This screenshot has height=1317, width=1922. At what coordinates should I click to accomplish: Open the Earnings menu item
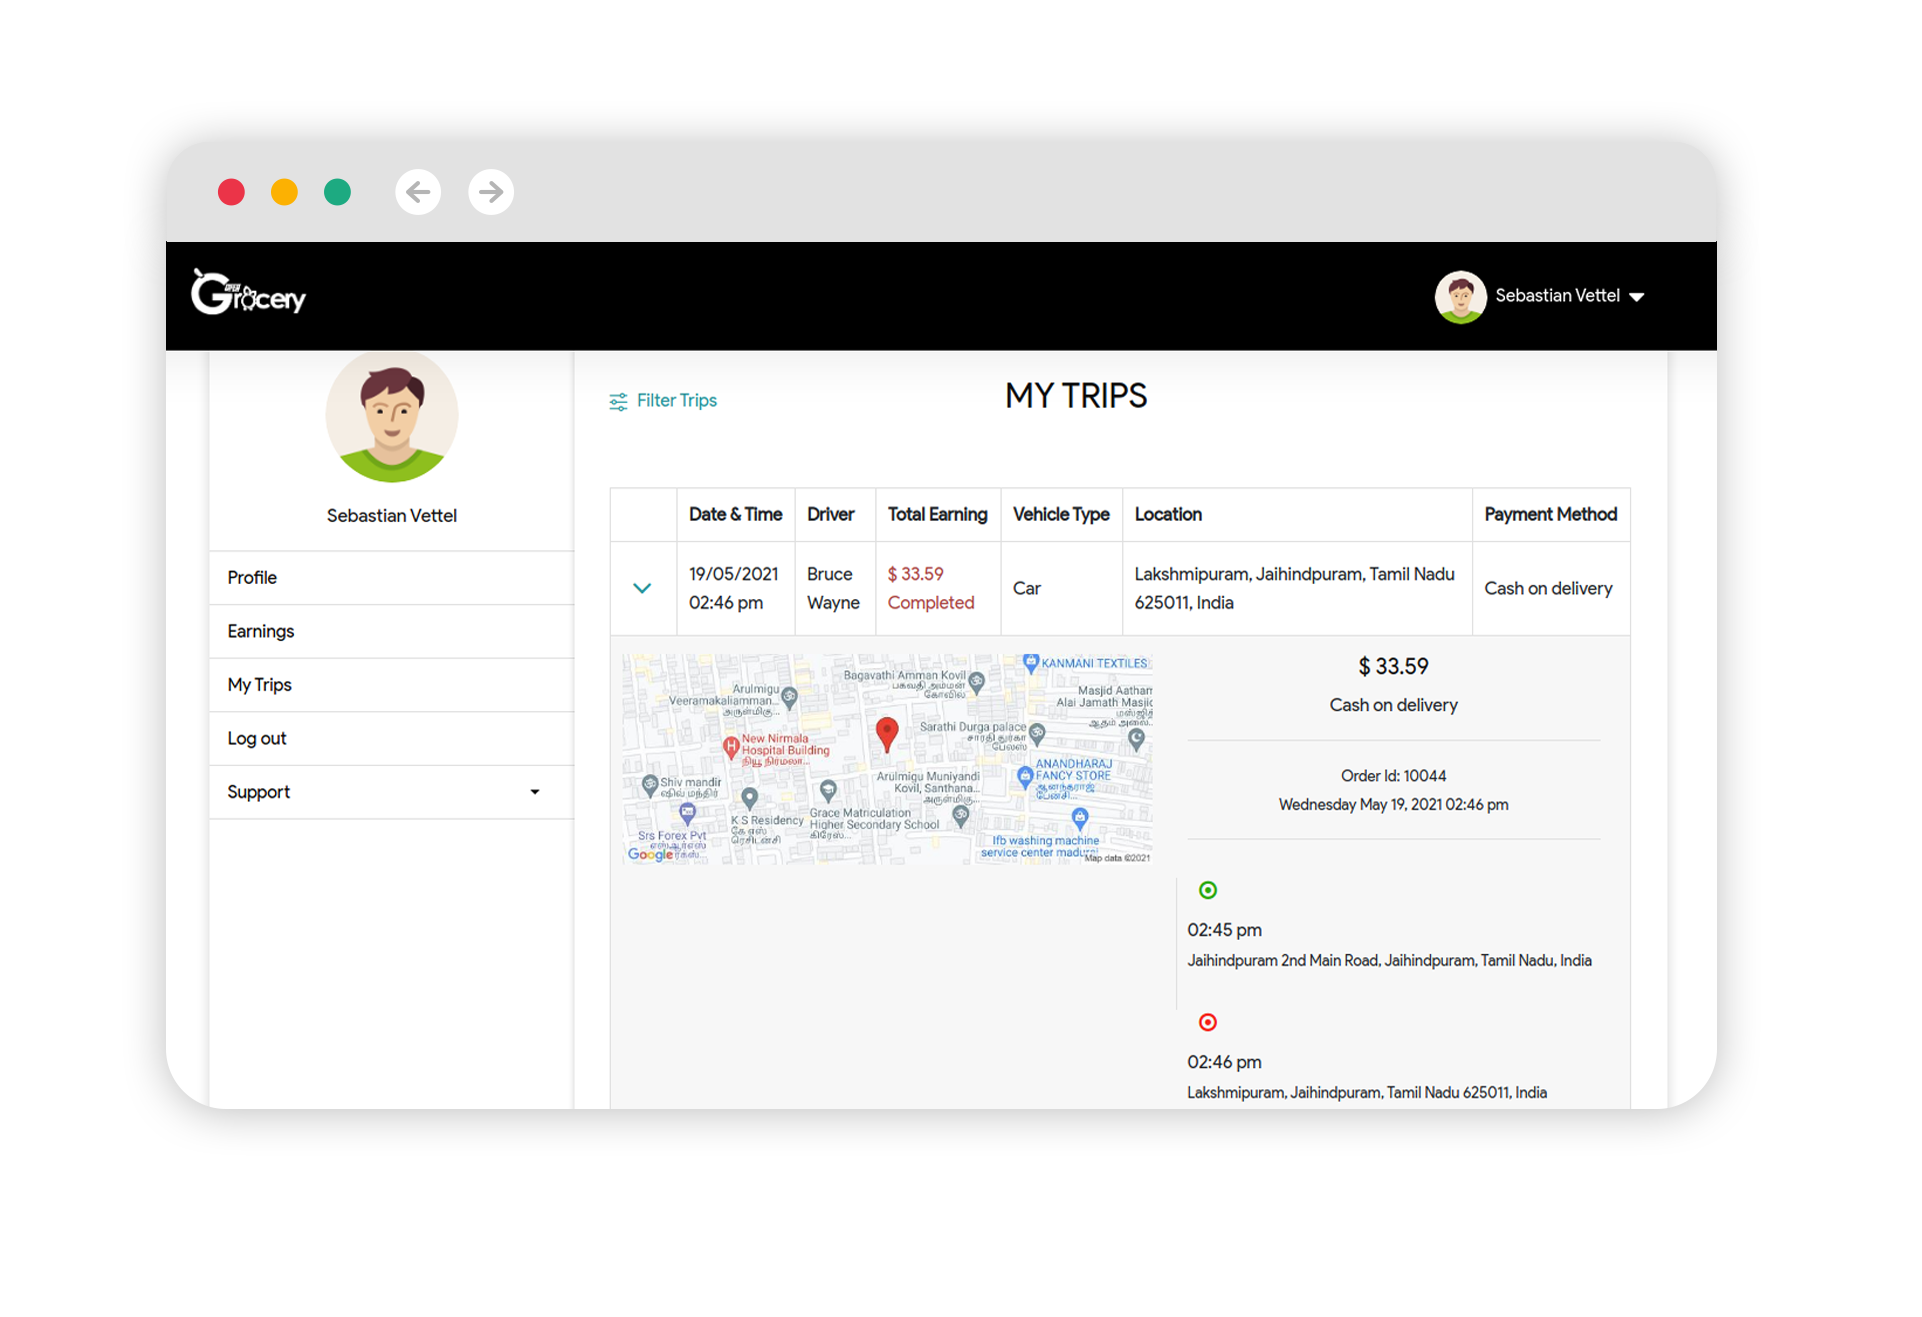point(392,632)
